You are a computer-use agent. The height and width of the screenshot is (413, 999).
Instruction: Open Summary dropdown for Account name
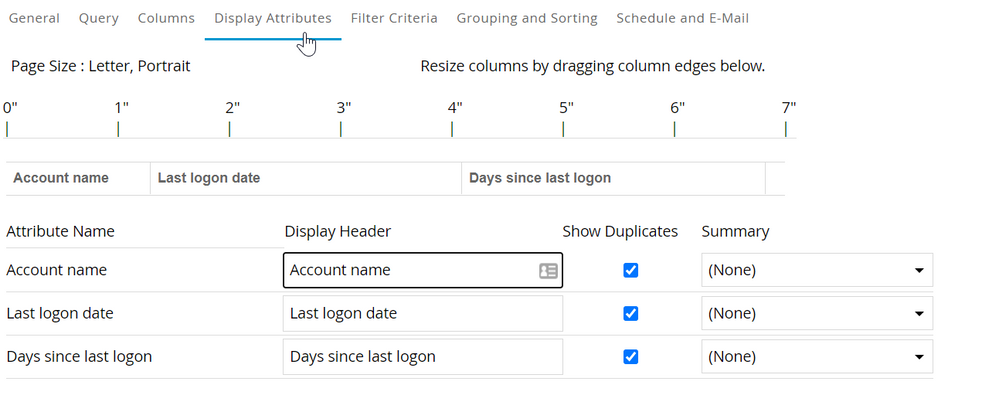[816, 271]
